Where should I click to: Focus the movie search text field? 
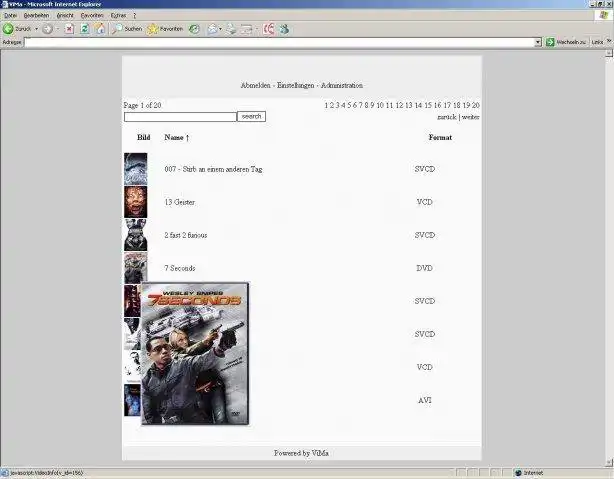coord(180,117)
